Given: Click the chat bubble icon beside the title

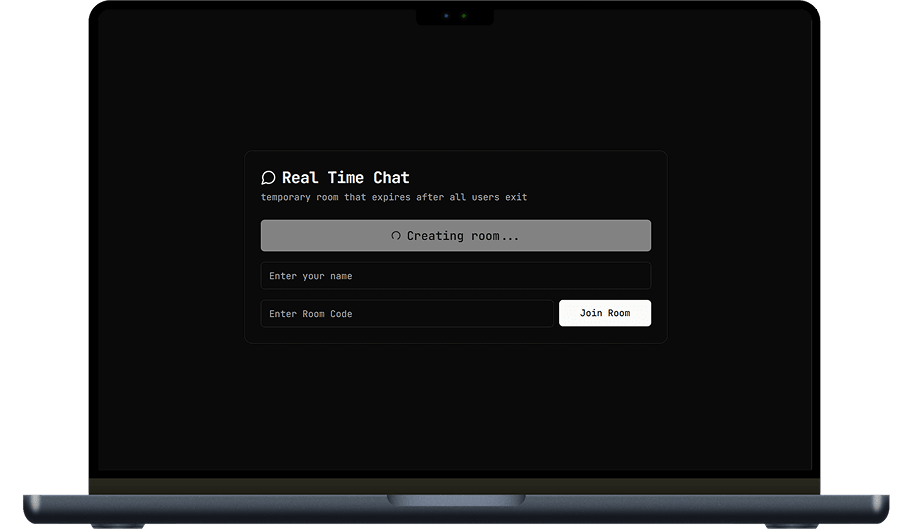Looking at the screenshot, I should (268, 178).
